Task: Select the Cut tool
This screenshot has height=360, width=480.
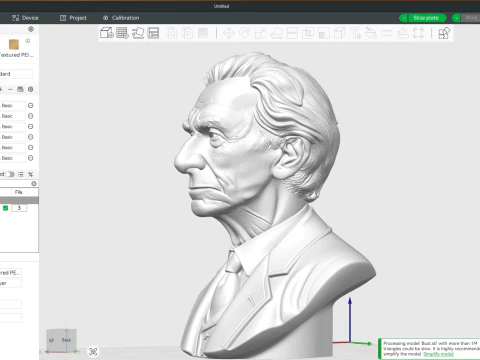Action: click(x=292, y=33)
